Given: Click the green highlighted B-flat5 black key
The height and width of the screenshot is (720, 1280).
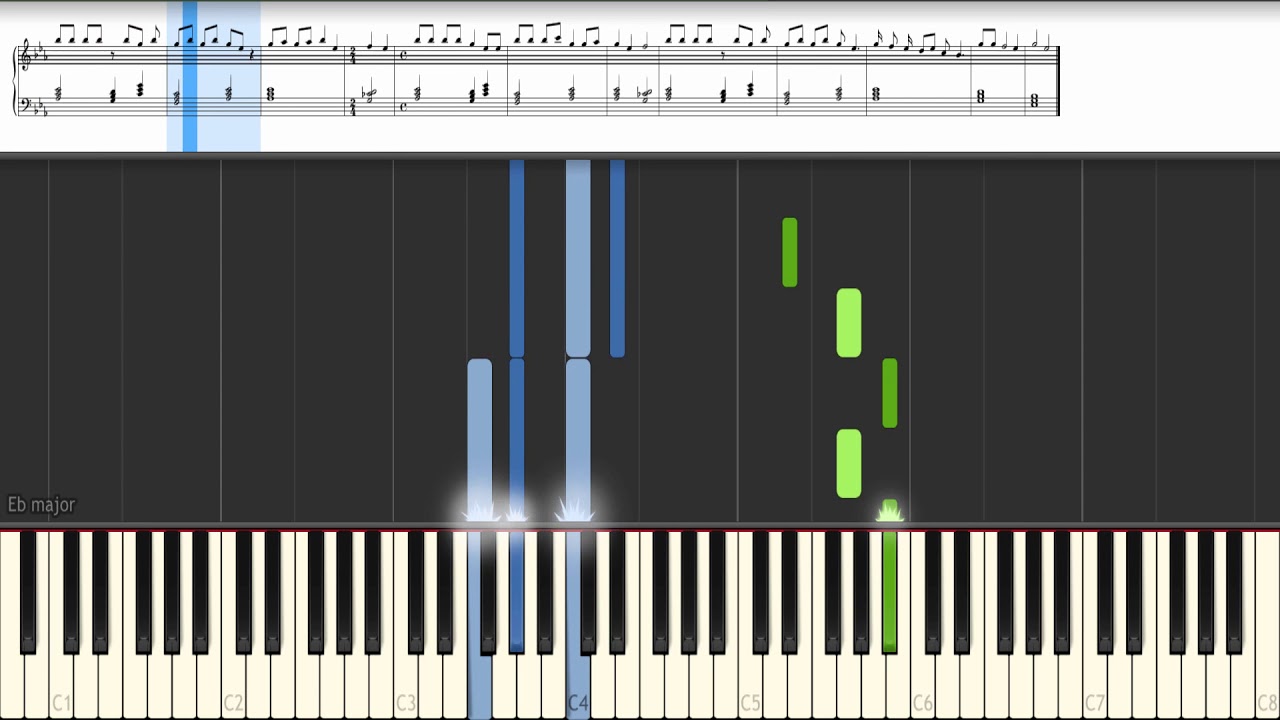Looking at the screenshot, I should point(890,592).
